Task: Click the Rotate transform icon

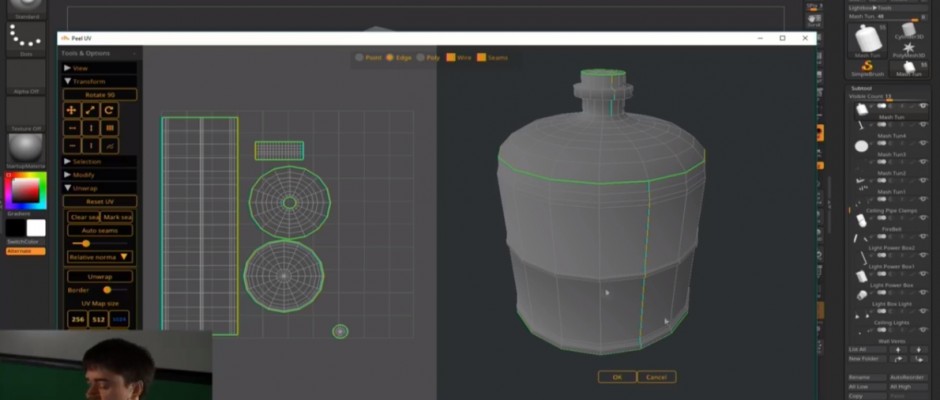Action: (x=109, y=110)
